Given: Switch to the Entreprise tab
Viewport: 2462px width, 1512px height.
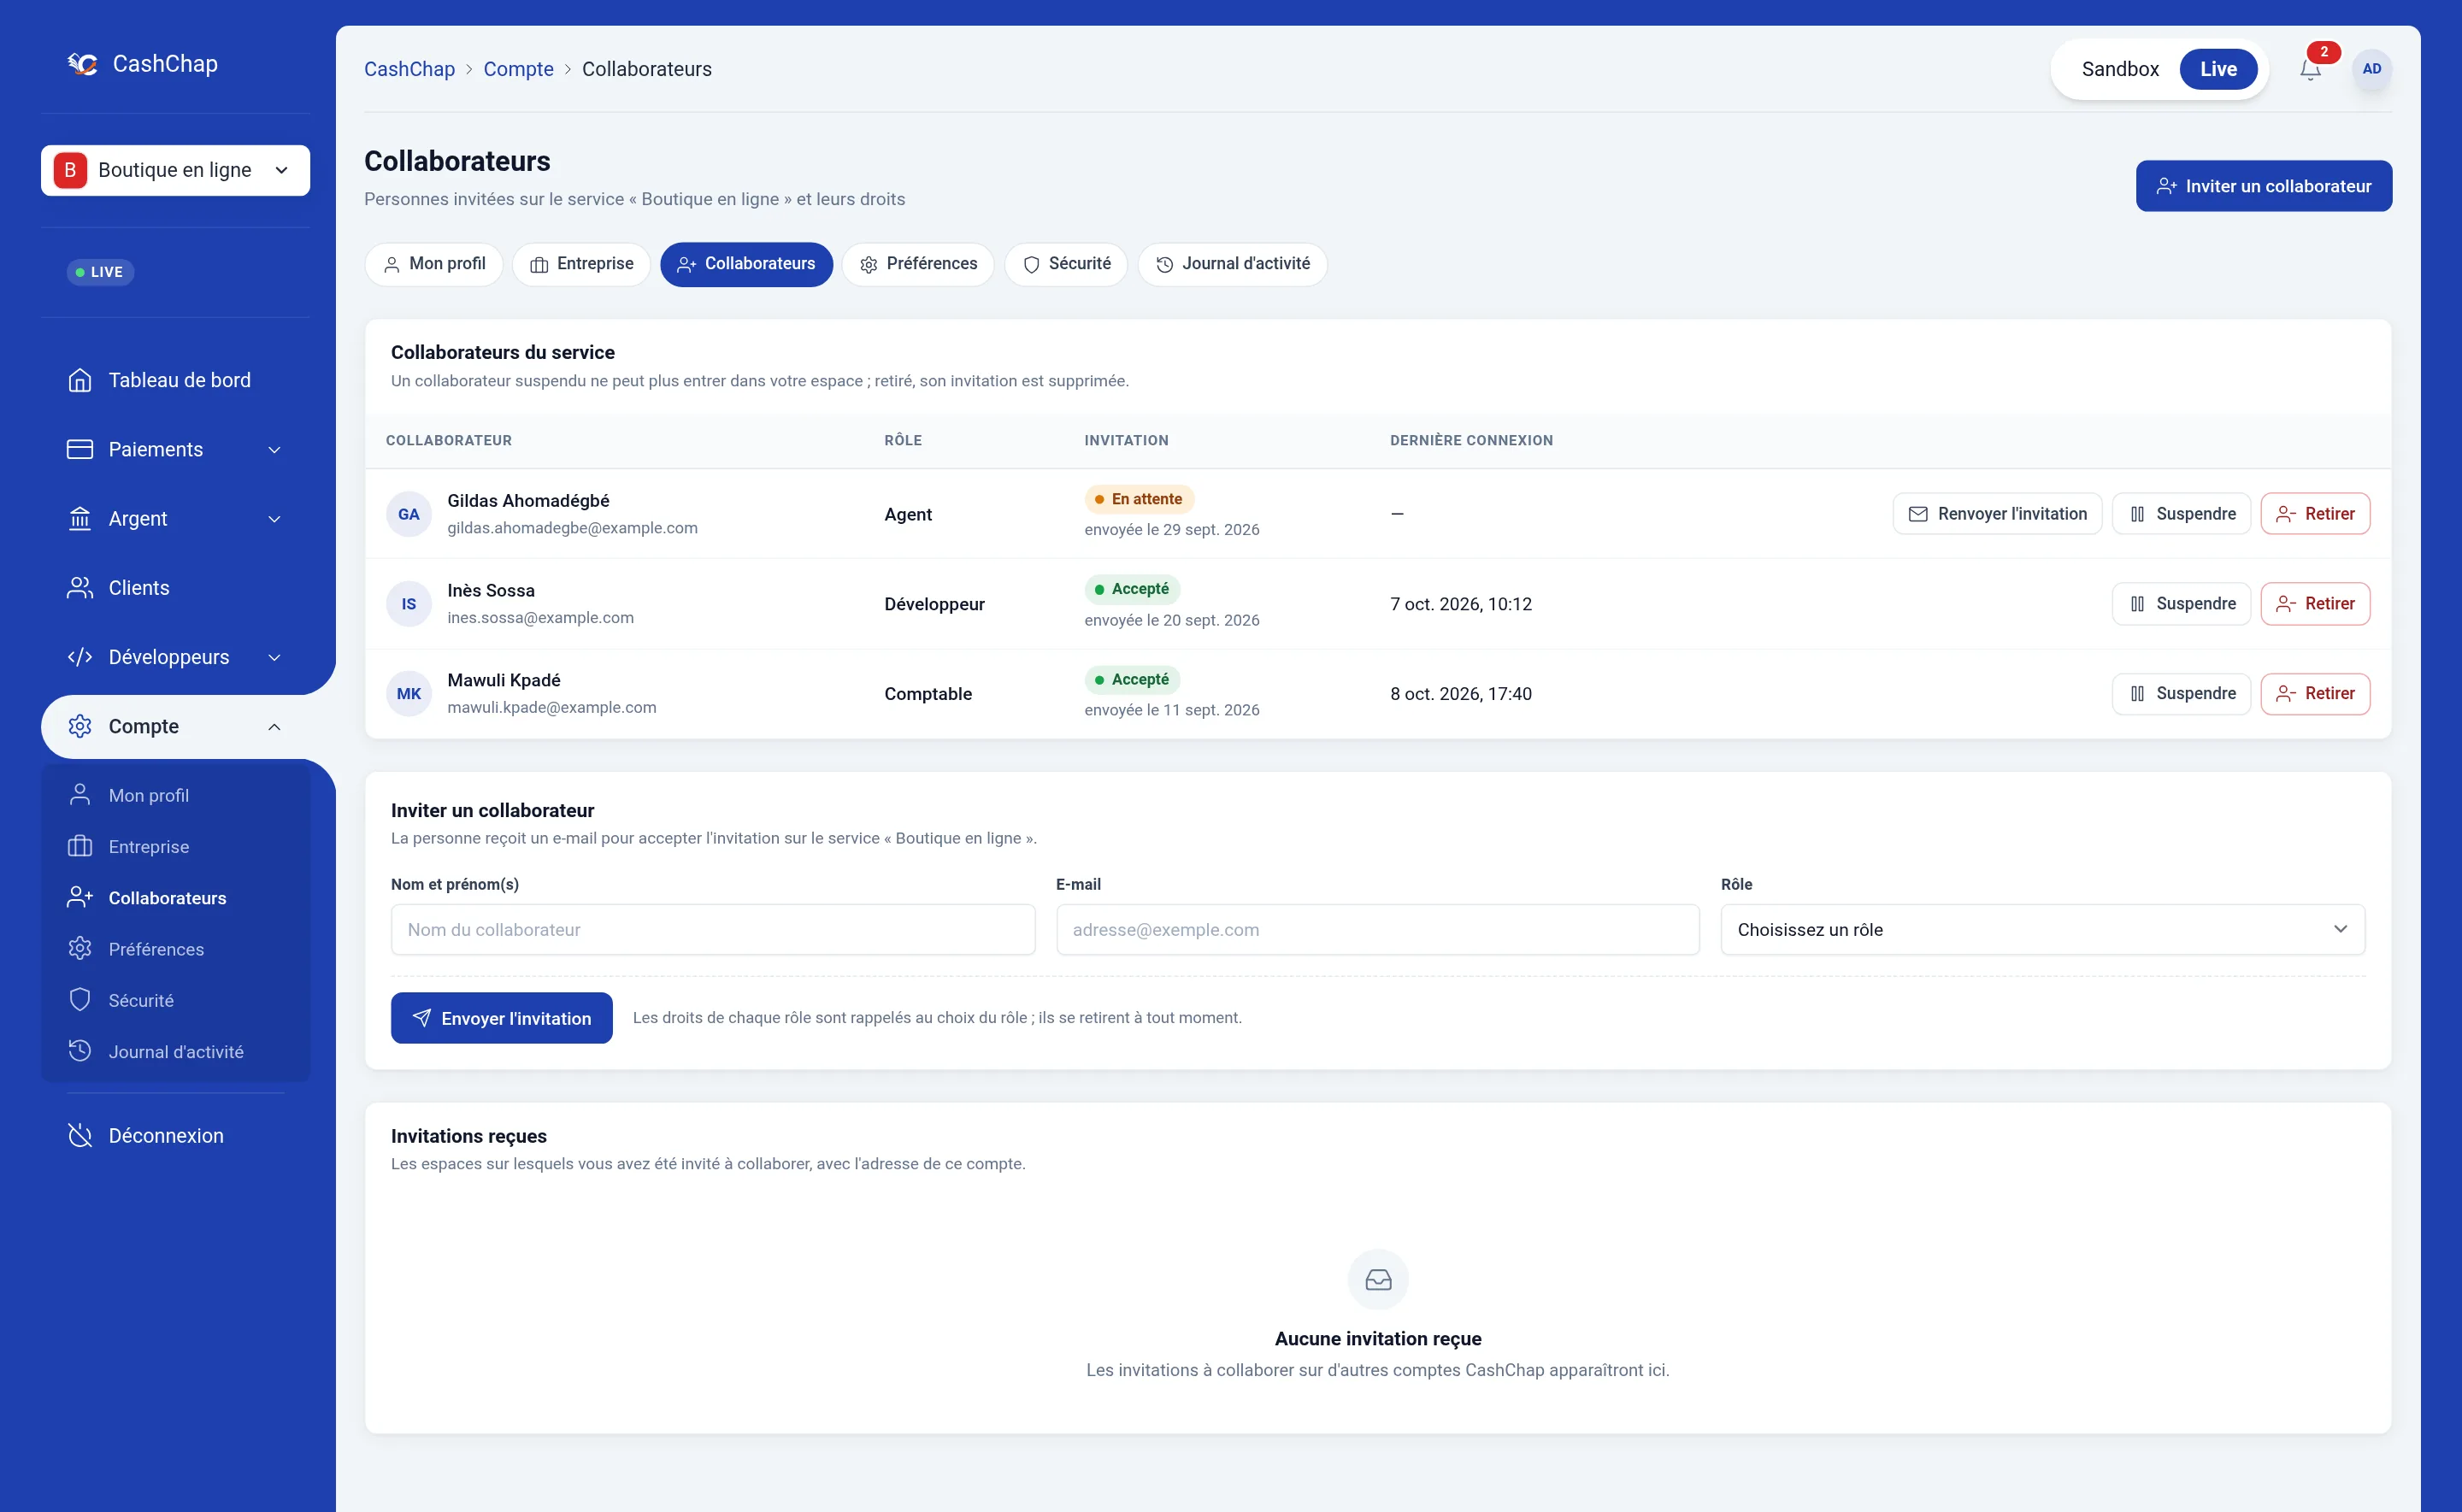Looking at the screenshot, I should tap(581, 264).
